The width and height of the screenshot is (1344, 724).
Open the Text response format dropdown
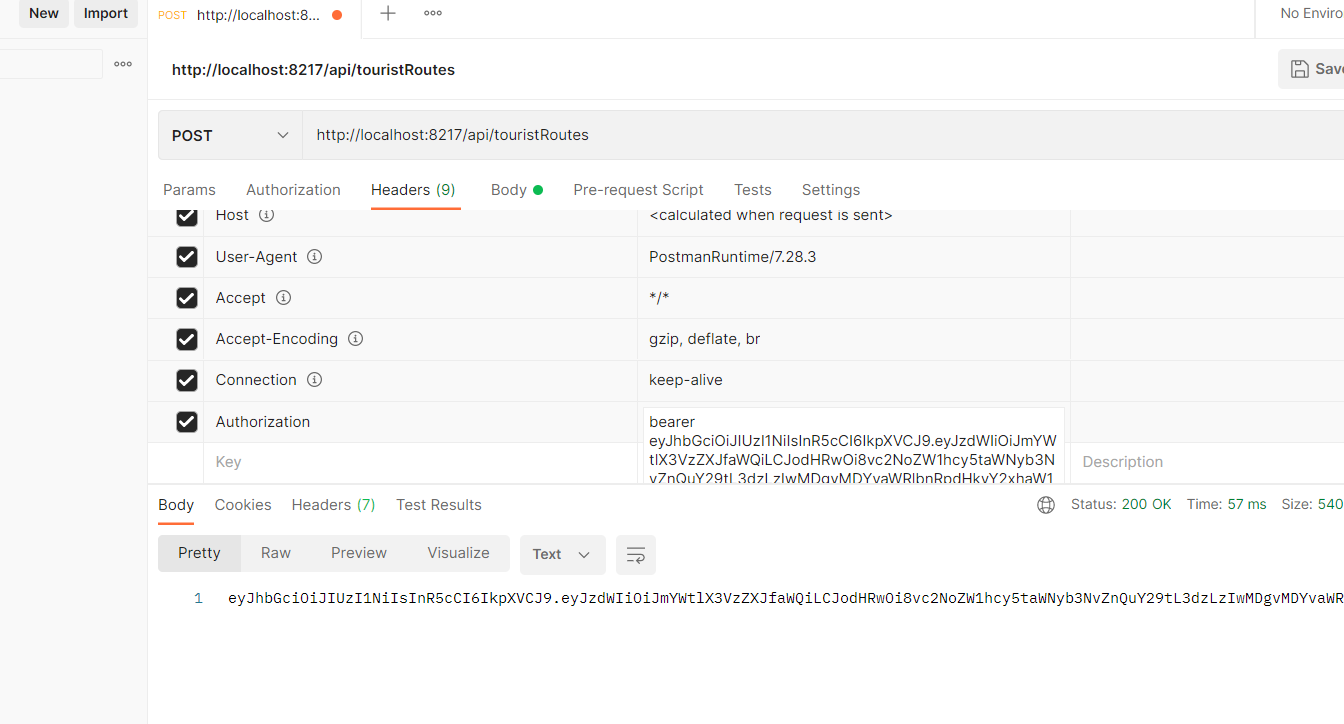pos(562,554)
